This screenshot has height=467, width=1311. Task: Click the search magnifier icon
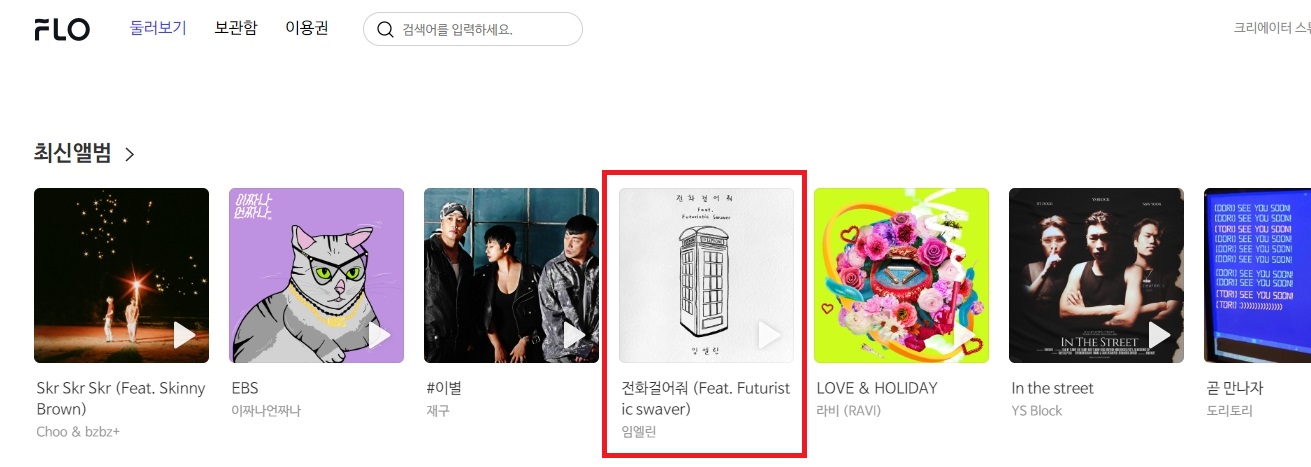tap(385, 29)
